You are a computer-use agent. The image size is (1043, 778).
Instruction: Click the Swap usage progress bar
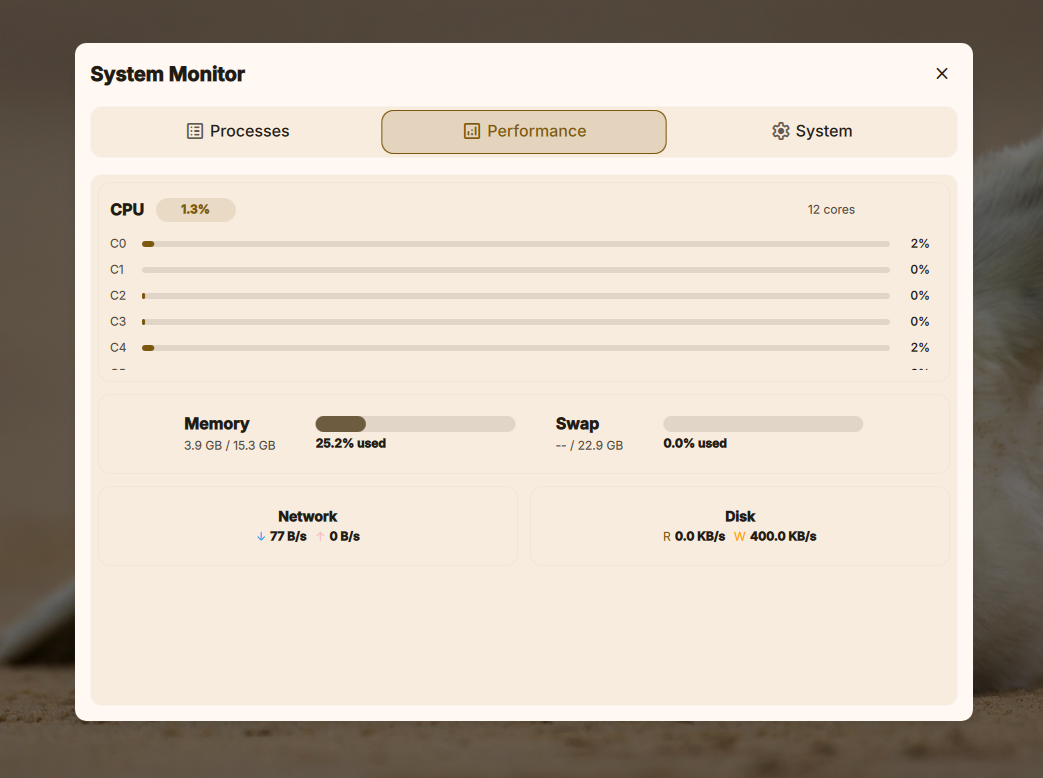762,424
